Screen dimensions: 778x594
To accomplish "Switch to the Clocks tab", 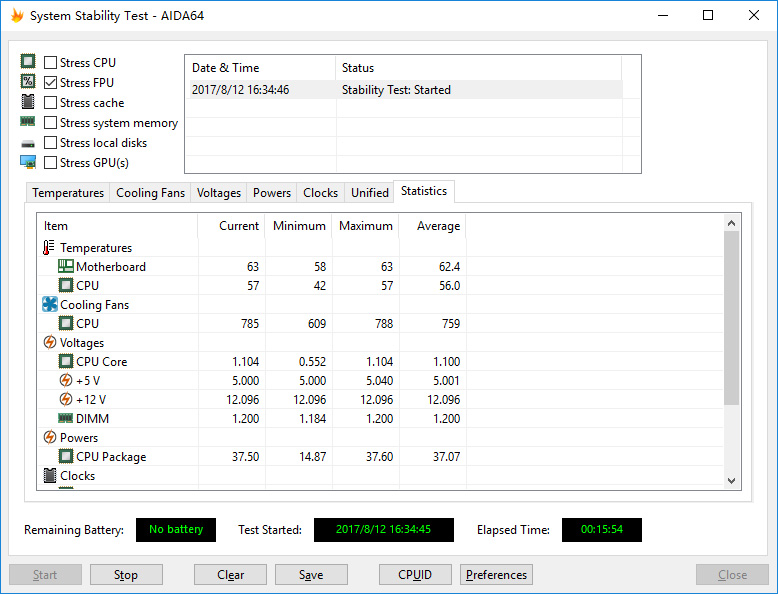I will (321, 193).
